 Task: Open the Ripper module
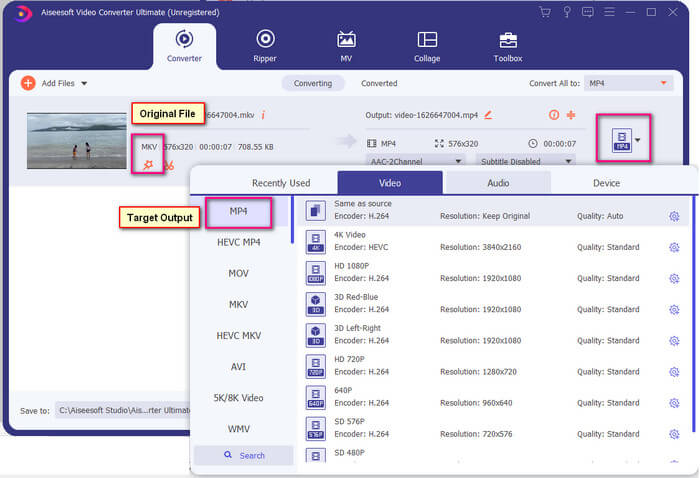pos(265,45)
